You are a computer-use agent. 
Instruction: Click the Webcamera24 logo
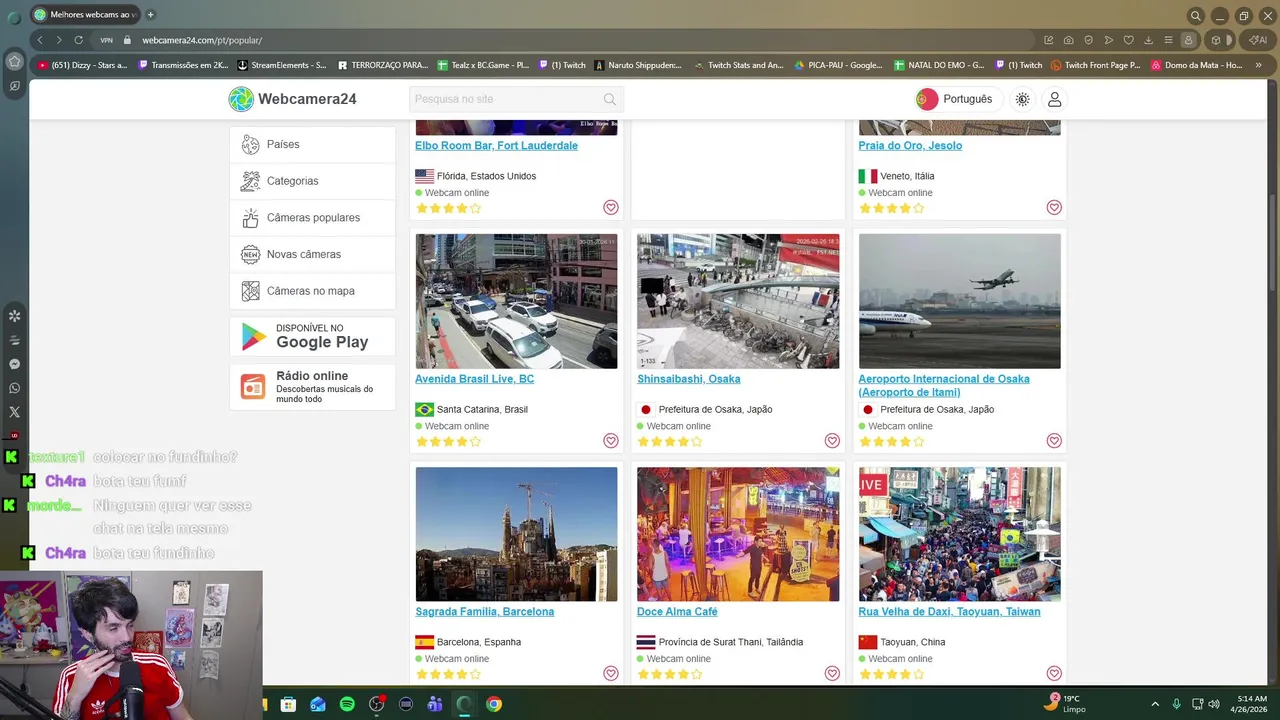(x=292, y=99)
